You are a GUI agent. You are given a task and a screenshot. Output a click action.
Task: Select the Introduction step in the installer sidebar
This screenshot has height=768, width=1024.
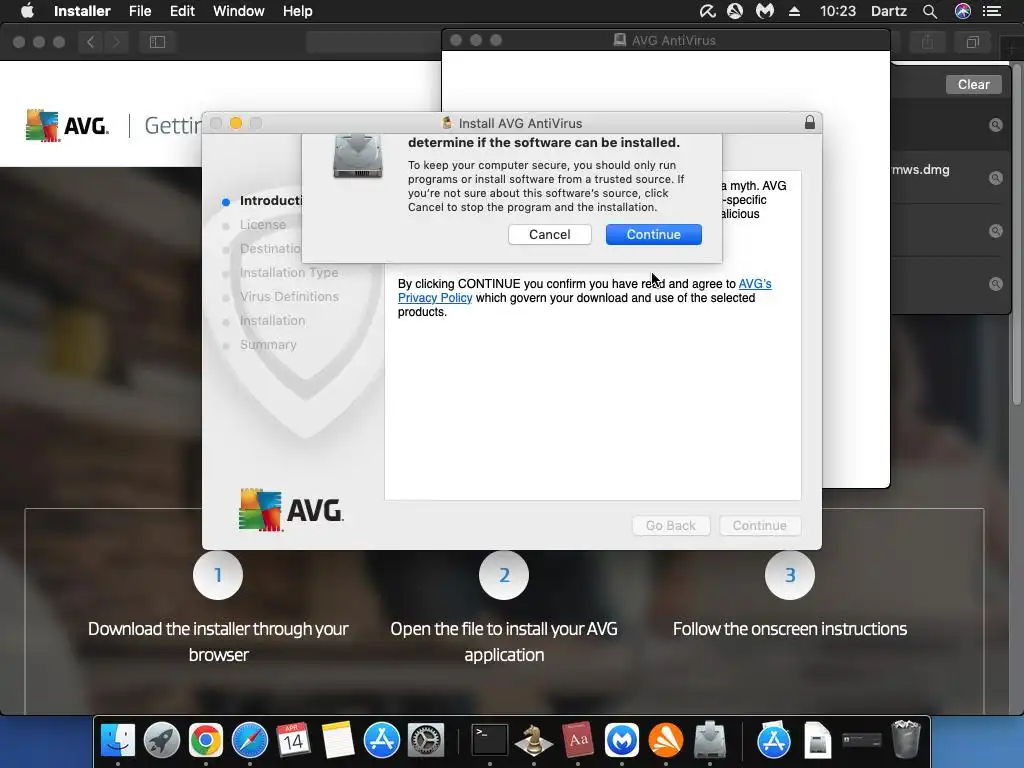269,200
